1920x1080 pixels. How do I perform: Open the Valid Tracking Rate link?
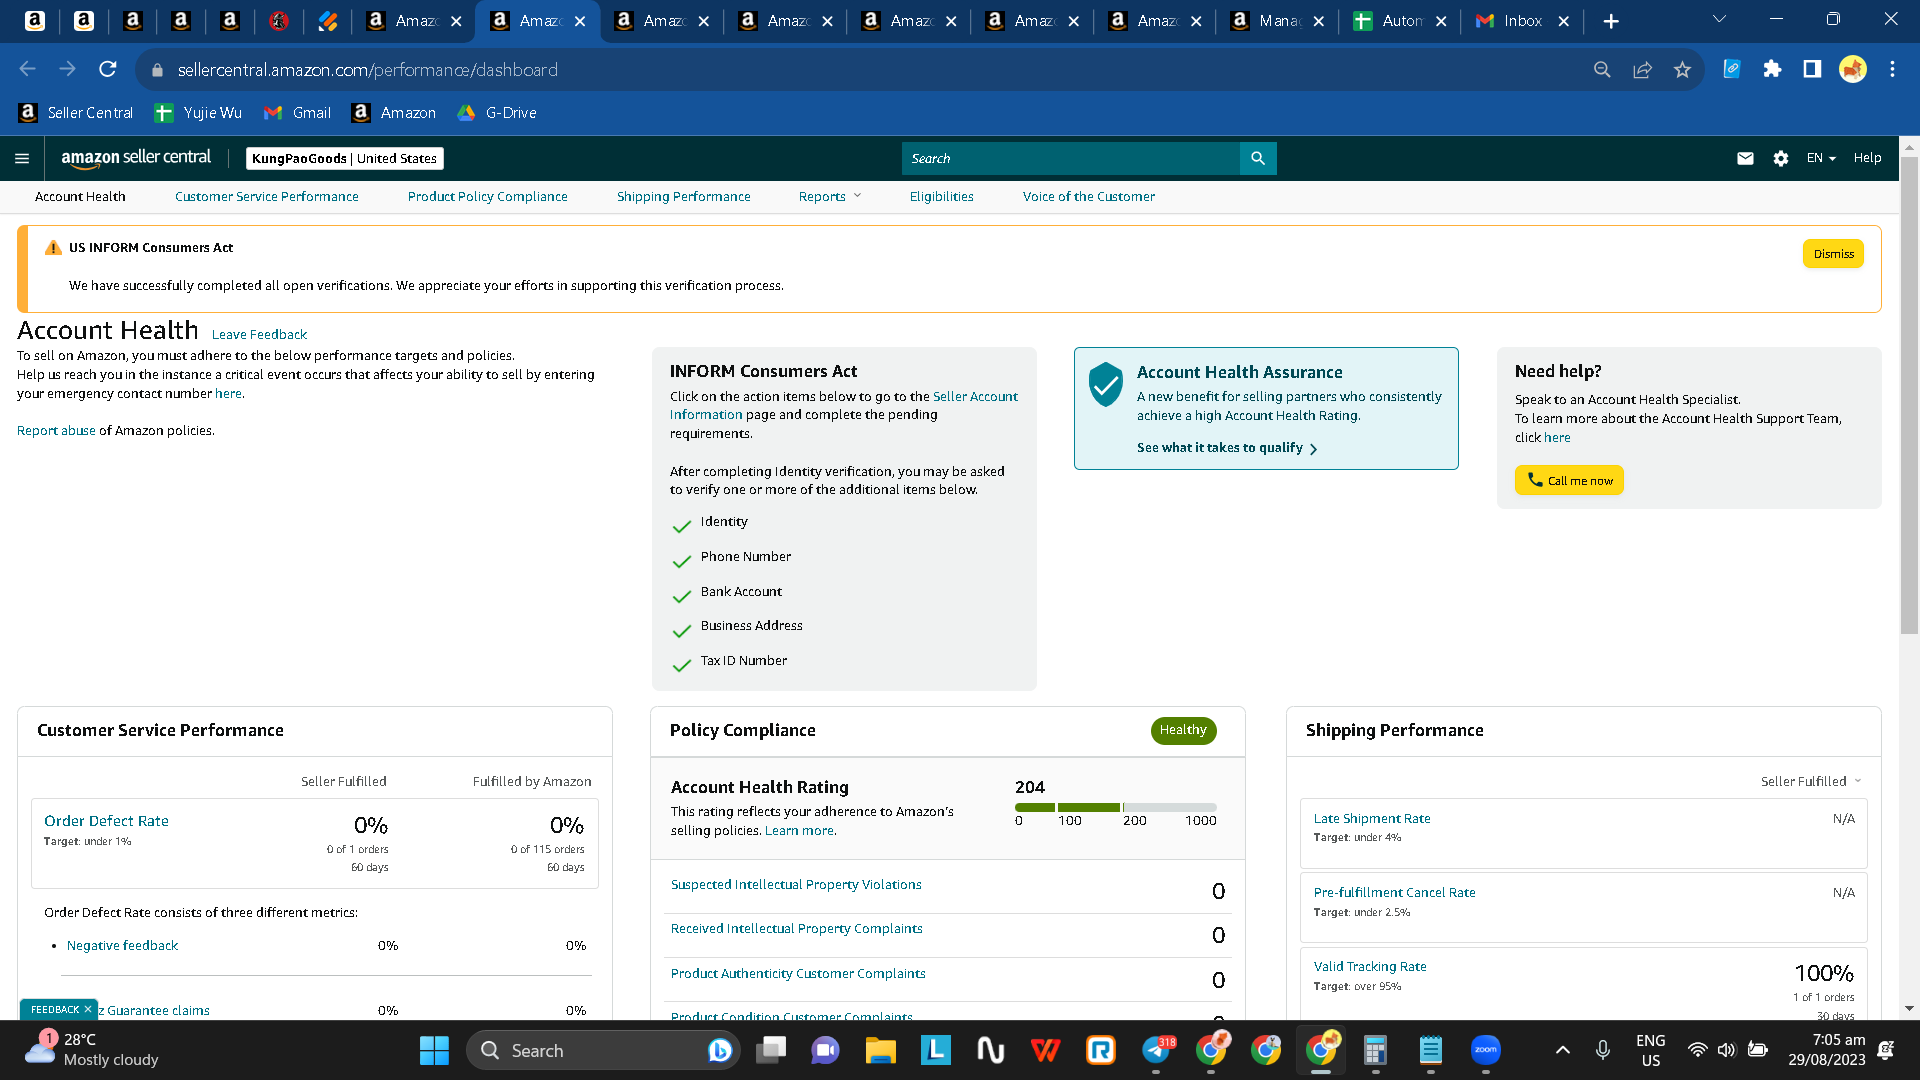[1370, 967]
